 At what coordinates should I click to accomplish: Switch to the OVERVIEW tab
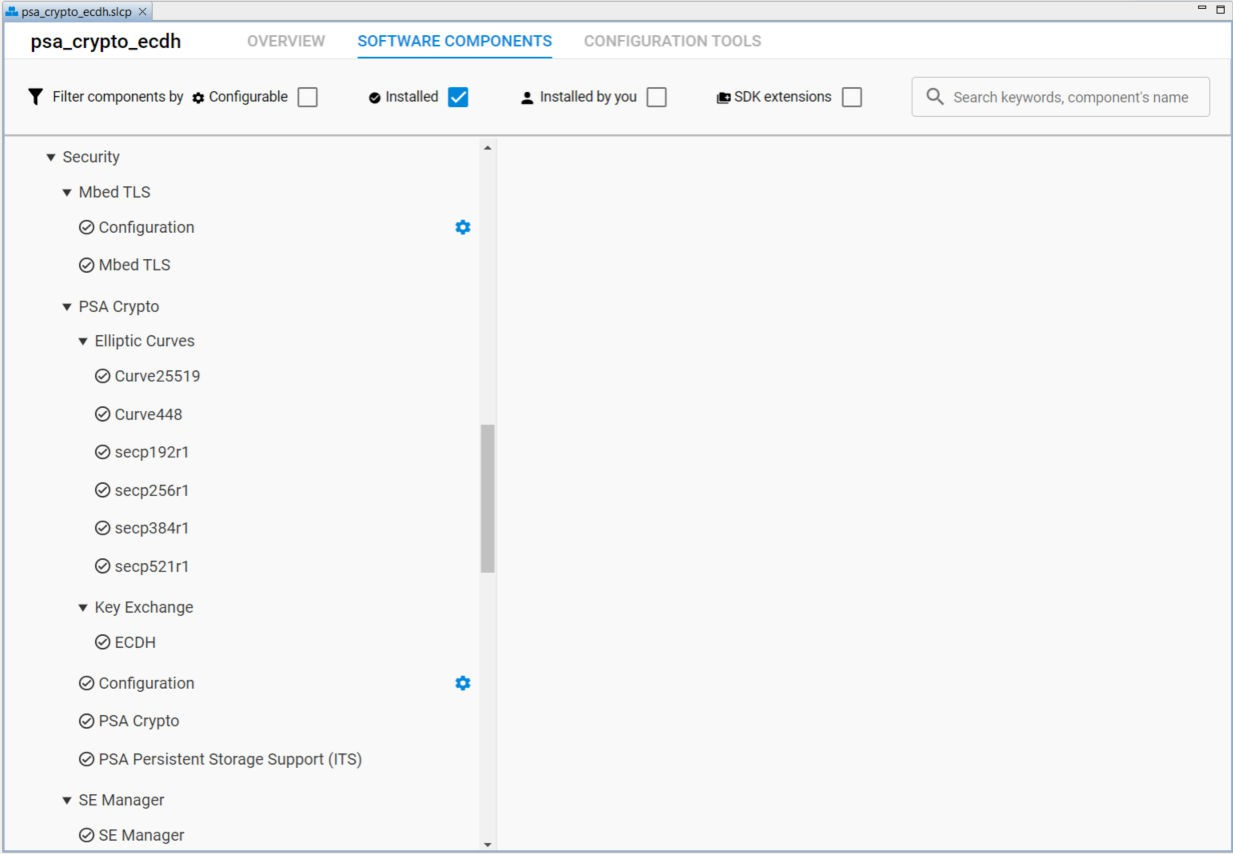click(x=287, y=41)
